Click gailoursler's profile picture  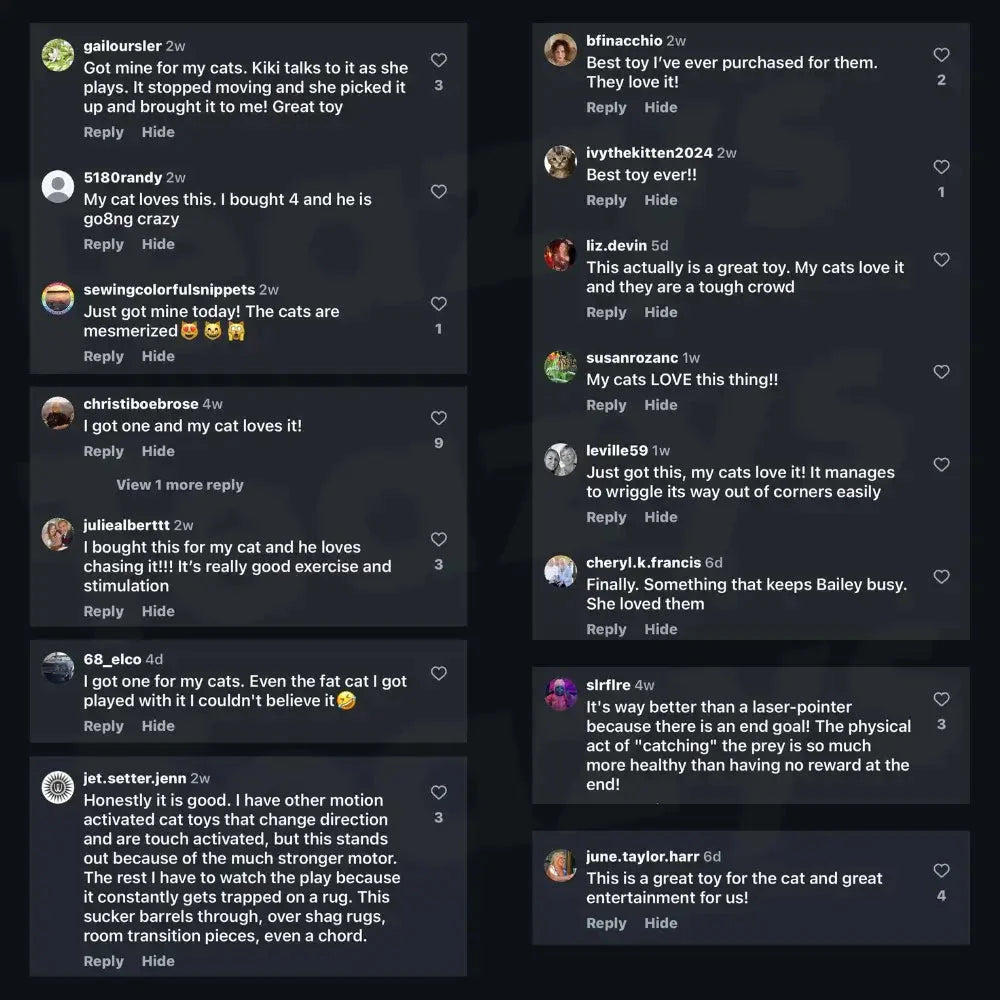[x=58, y=55]
